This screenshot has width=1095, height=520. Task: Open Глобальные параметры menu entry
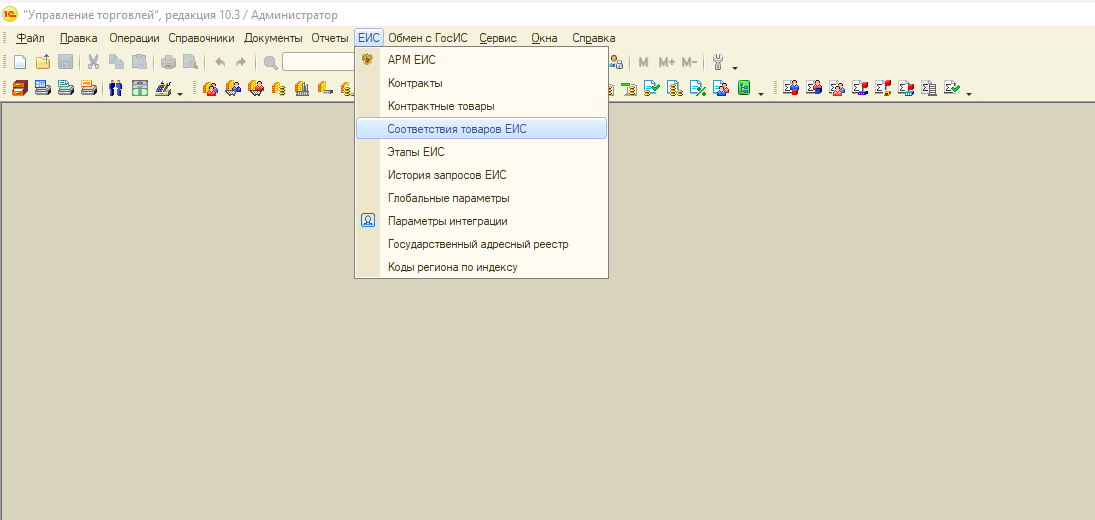coord(481,198)
